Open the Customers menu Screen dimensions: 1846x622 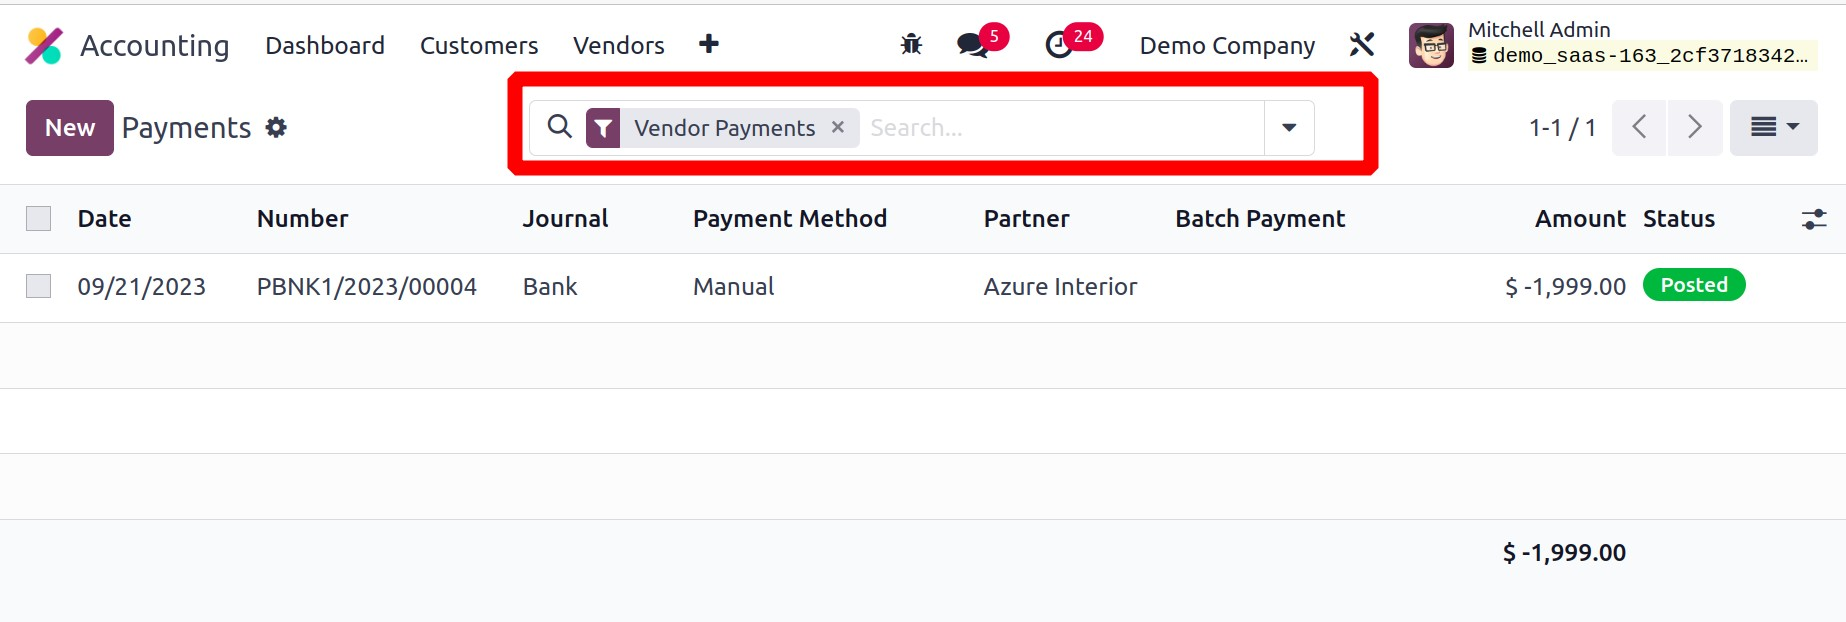tap(478, 46)
